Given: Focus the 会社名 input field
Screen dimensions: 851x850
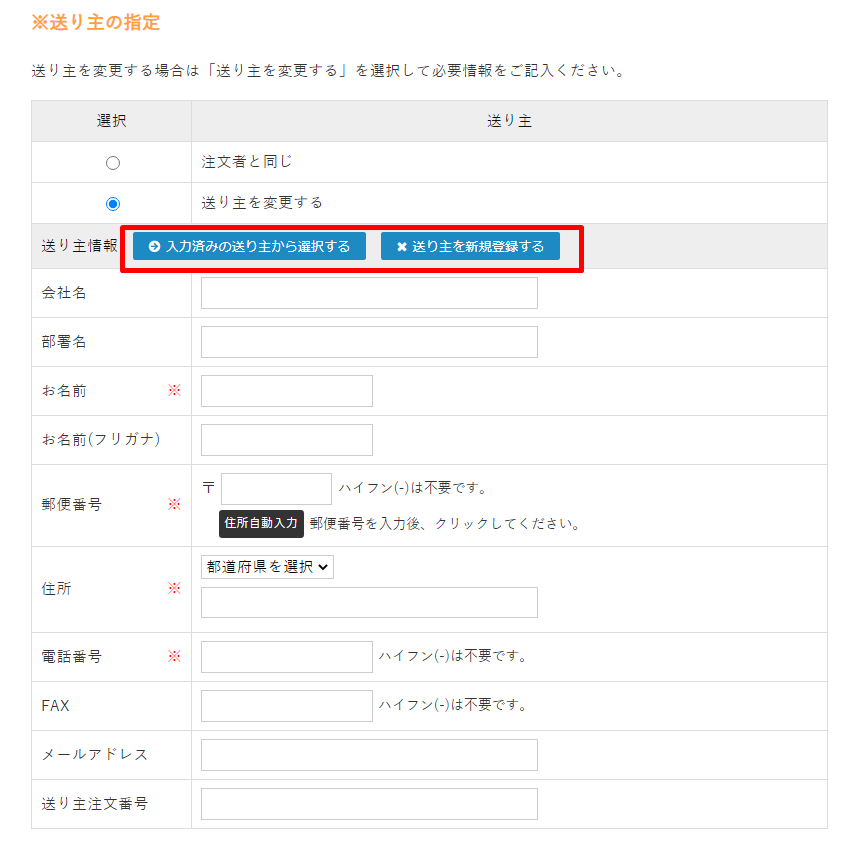Looking at the screenshot, I should tap(369, 293).
